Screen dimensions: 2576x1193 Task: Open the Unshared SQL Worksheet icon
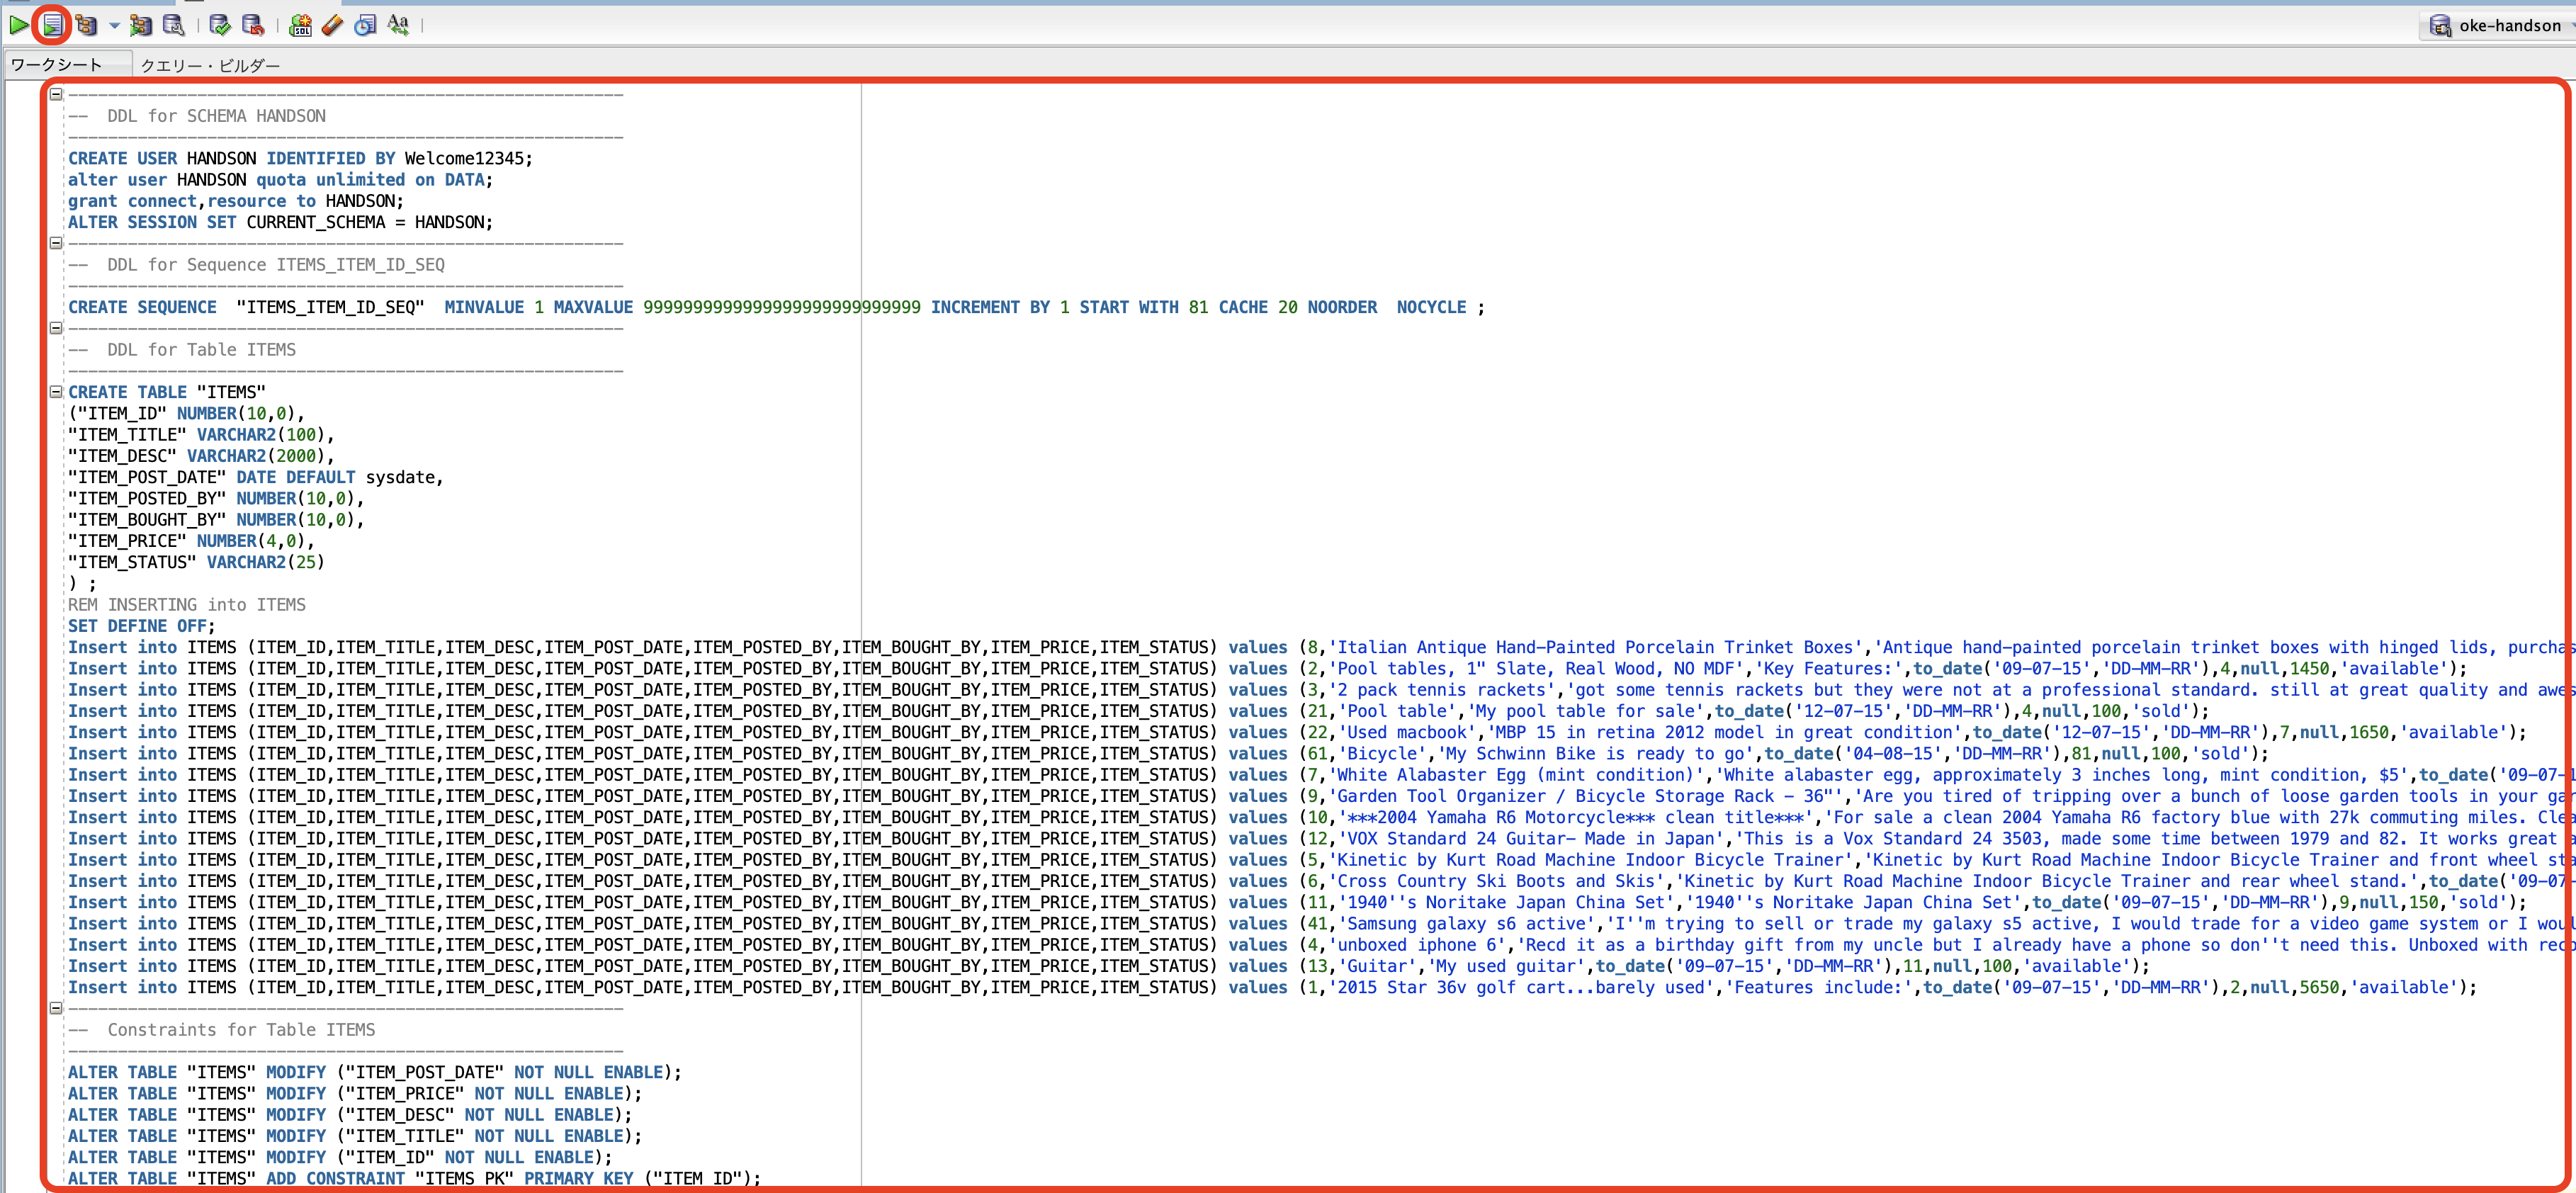300,25
